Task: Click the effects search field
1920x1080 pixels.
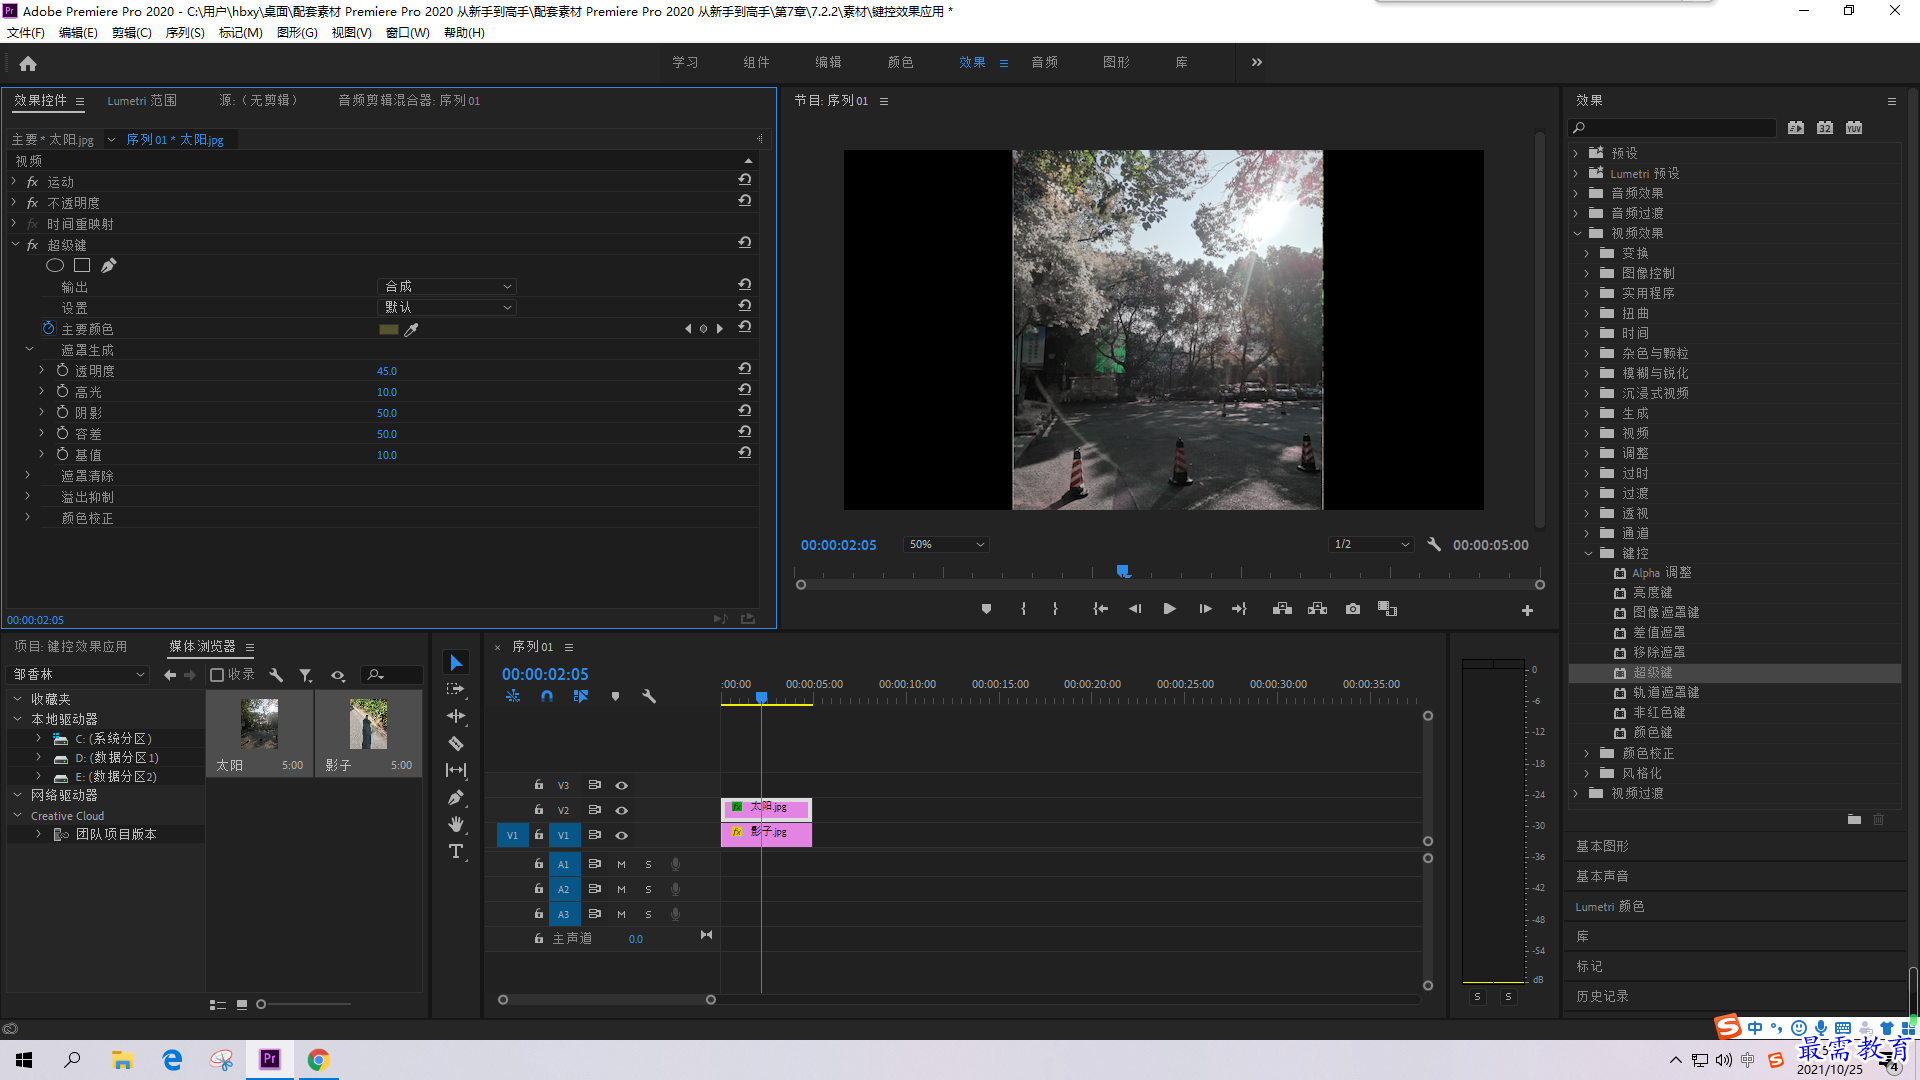Action: (1672, 128)
